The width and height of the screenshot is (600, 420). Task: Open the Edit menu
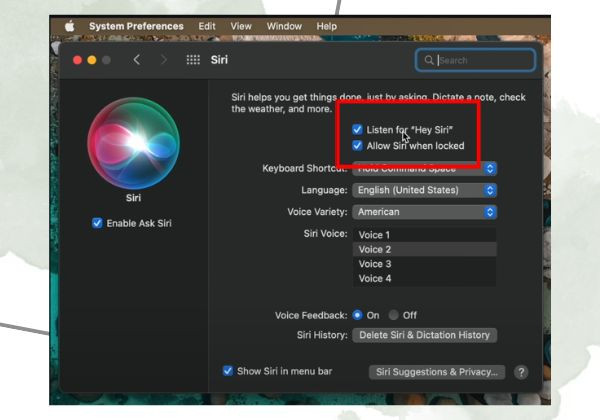click(x=207, y=26)
